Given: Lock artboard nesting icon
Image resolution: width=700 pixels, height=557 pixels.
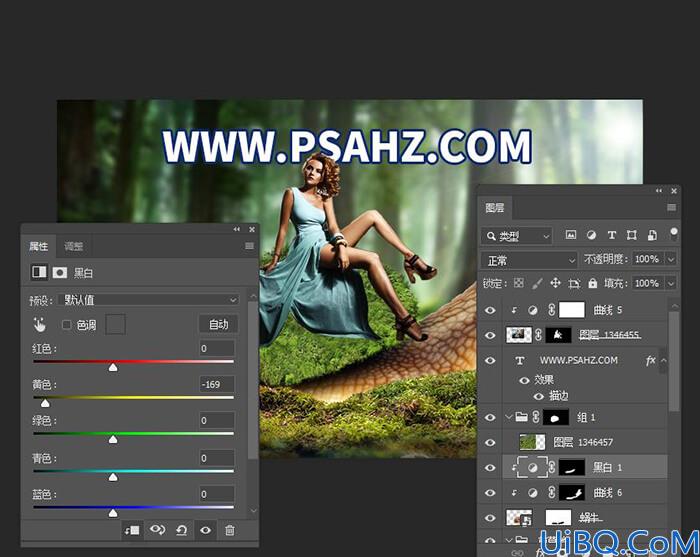Looking at the screenshot, I should click(574, 283).
